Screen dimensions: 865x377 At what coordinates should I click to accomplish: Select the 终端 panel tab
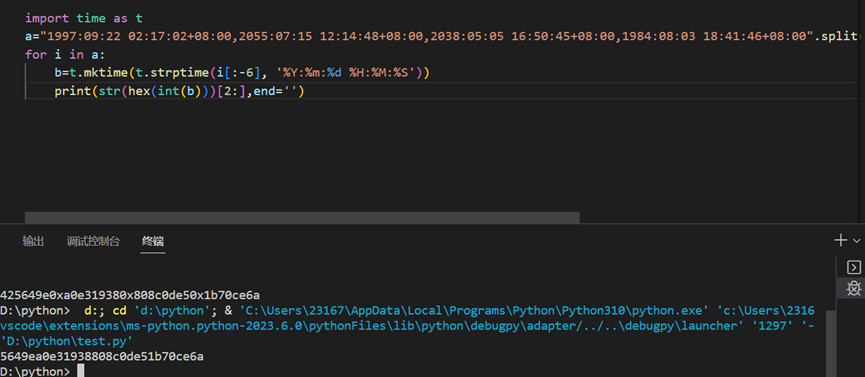(153, 241)
